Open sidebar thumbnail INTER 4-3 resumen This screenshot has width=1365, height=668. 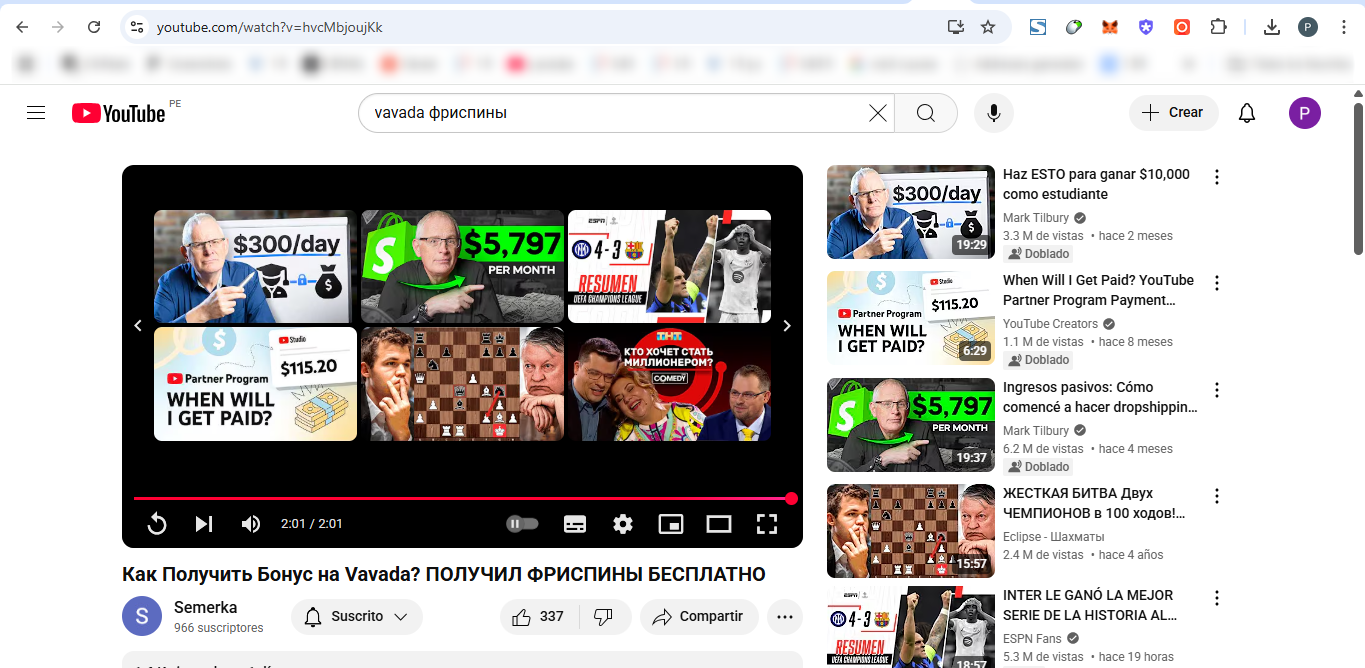tap(911, 627)
